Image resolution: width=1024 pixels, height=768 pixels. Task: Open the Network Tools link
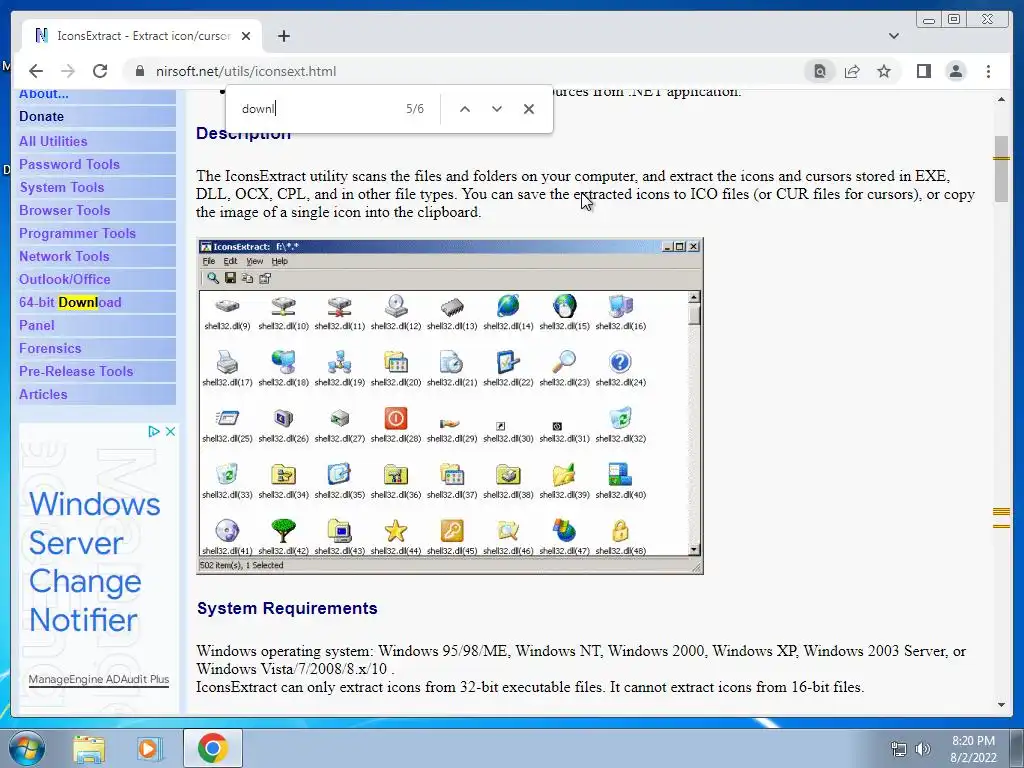click(64, 256)
